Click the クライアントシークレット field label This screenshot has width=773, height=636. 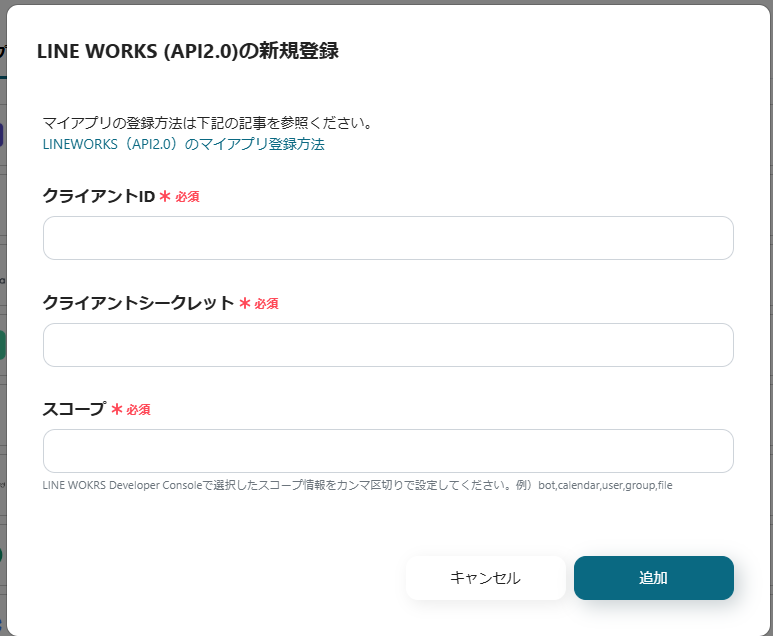coord(138,303)
